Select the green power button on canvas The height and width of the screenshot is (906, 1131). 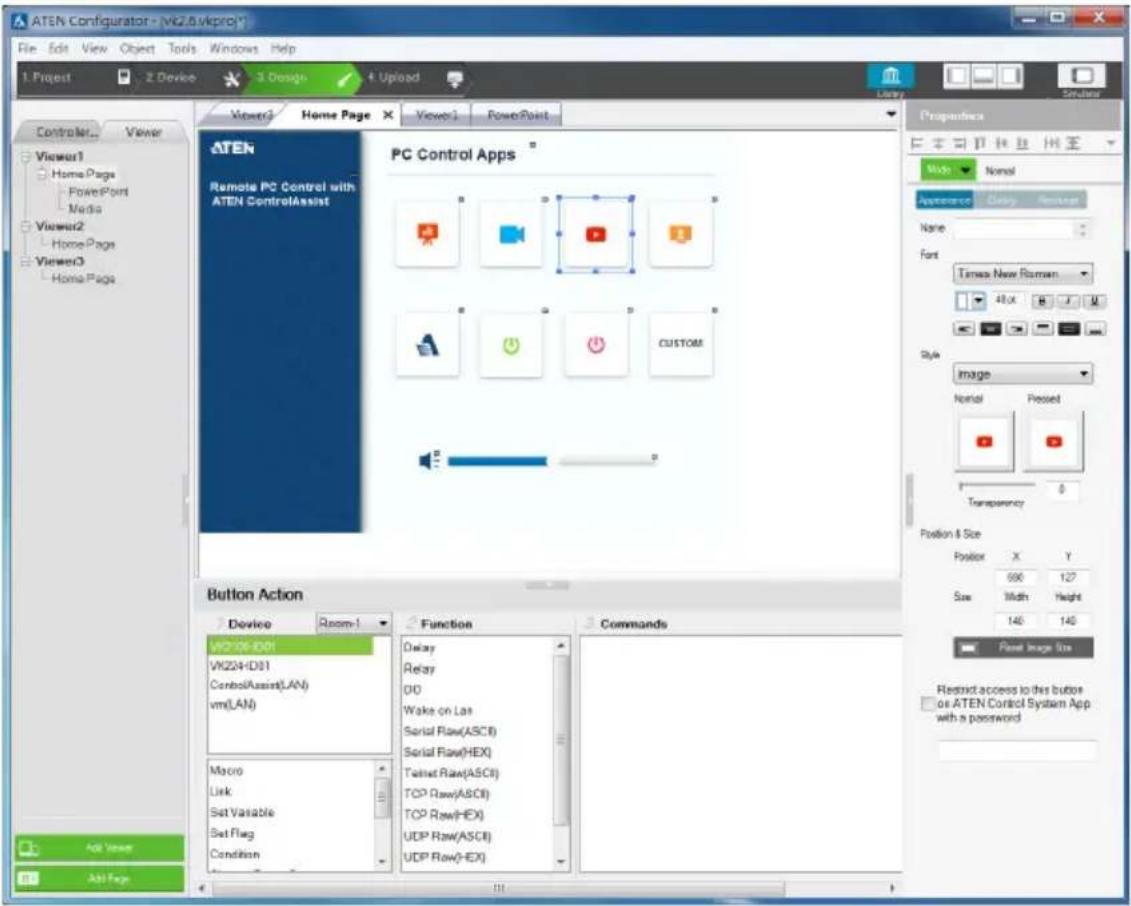[511, 345]
